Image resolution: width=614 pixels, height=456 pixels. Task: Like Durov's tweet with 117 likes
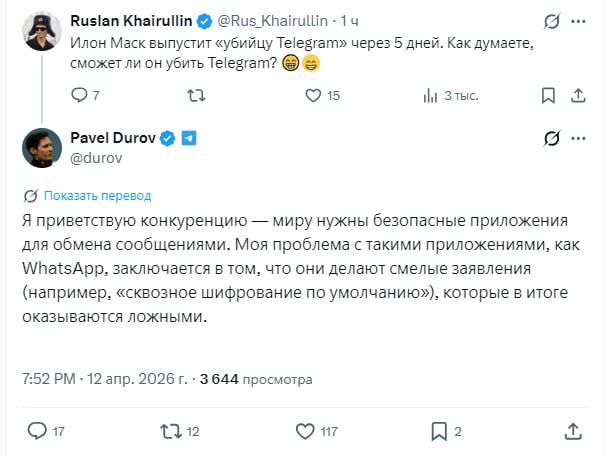pos(303,432)
